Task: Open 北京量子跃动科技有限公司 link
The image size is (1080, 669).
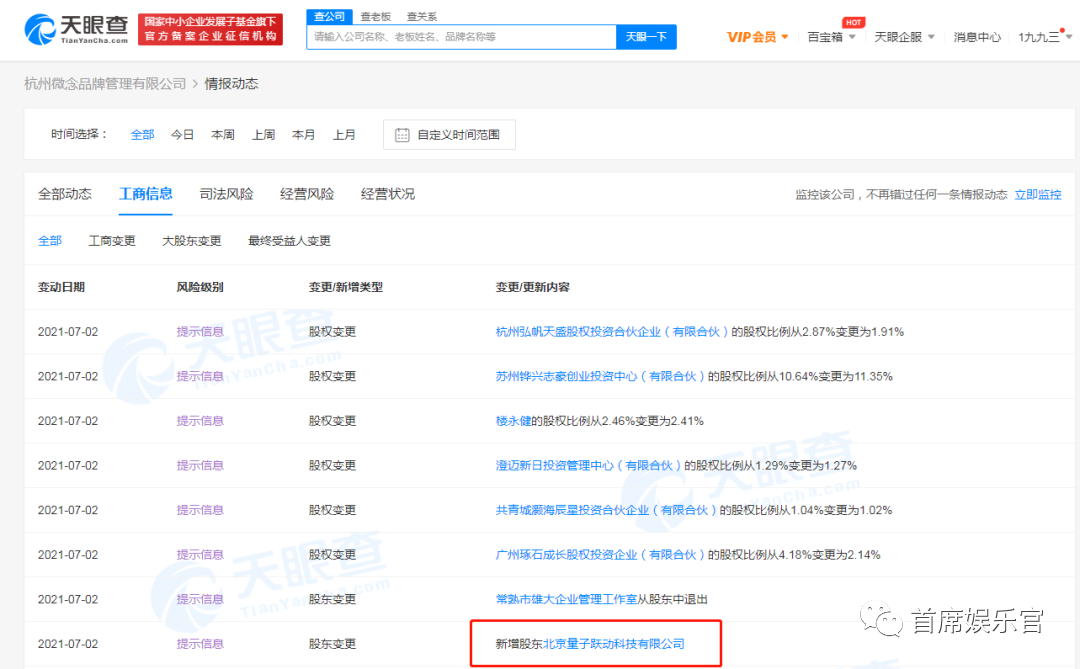Action: [x=614, y=644]
